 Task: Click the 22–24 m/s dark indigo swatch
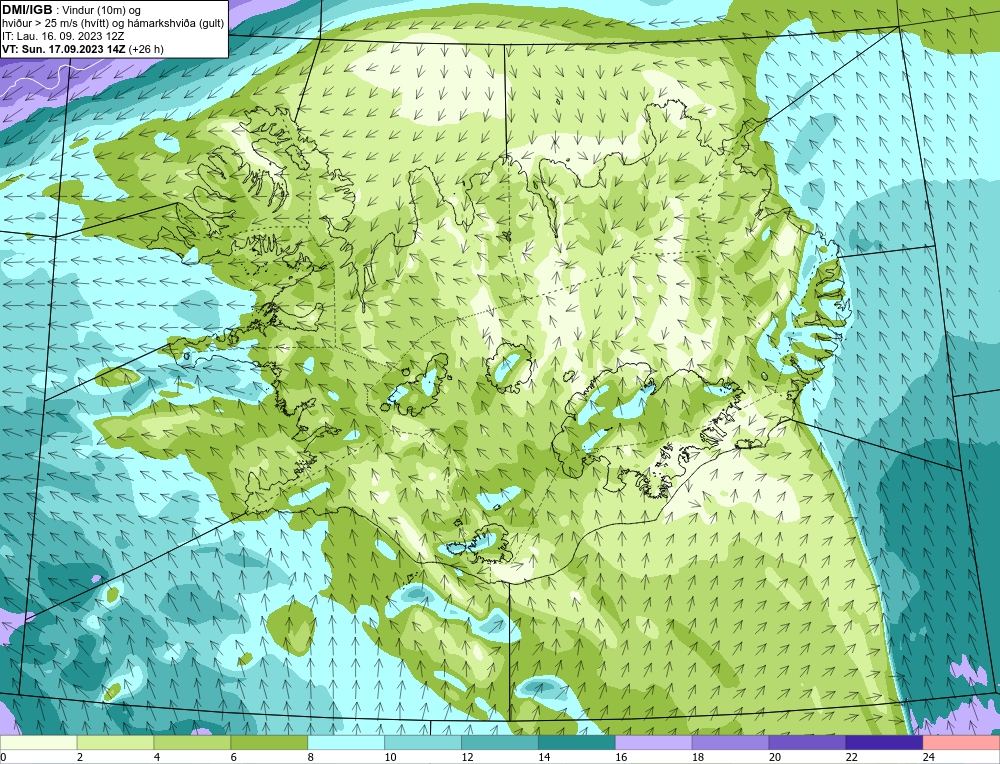coord(884,743)
